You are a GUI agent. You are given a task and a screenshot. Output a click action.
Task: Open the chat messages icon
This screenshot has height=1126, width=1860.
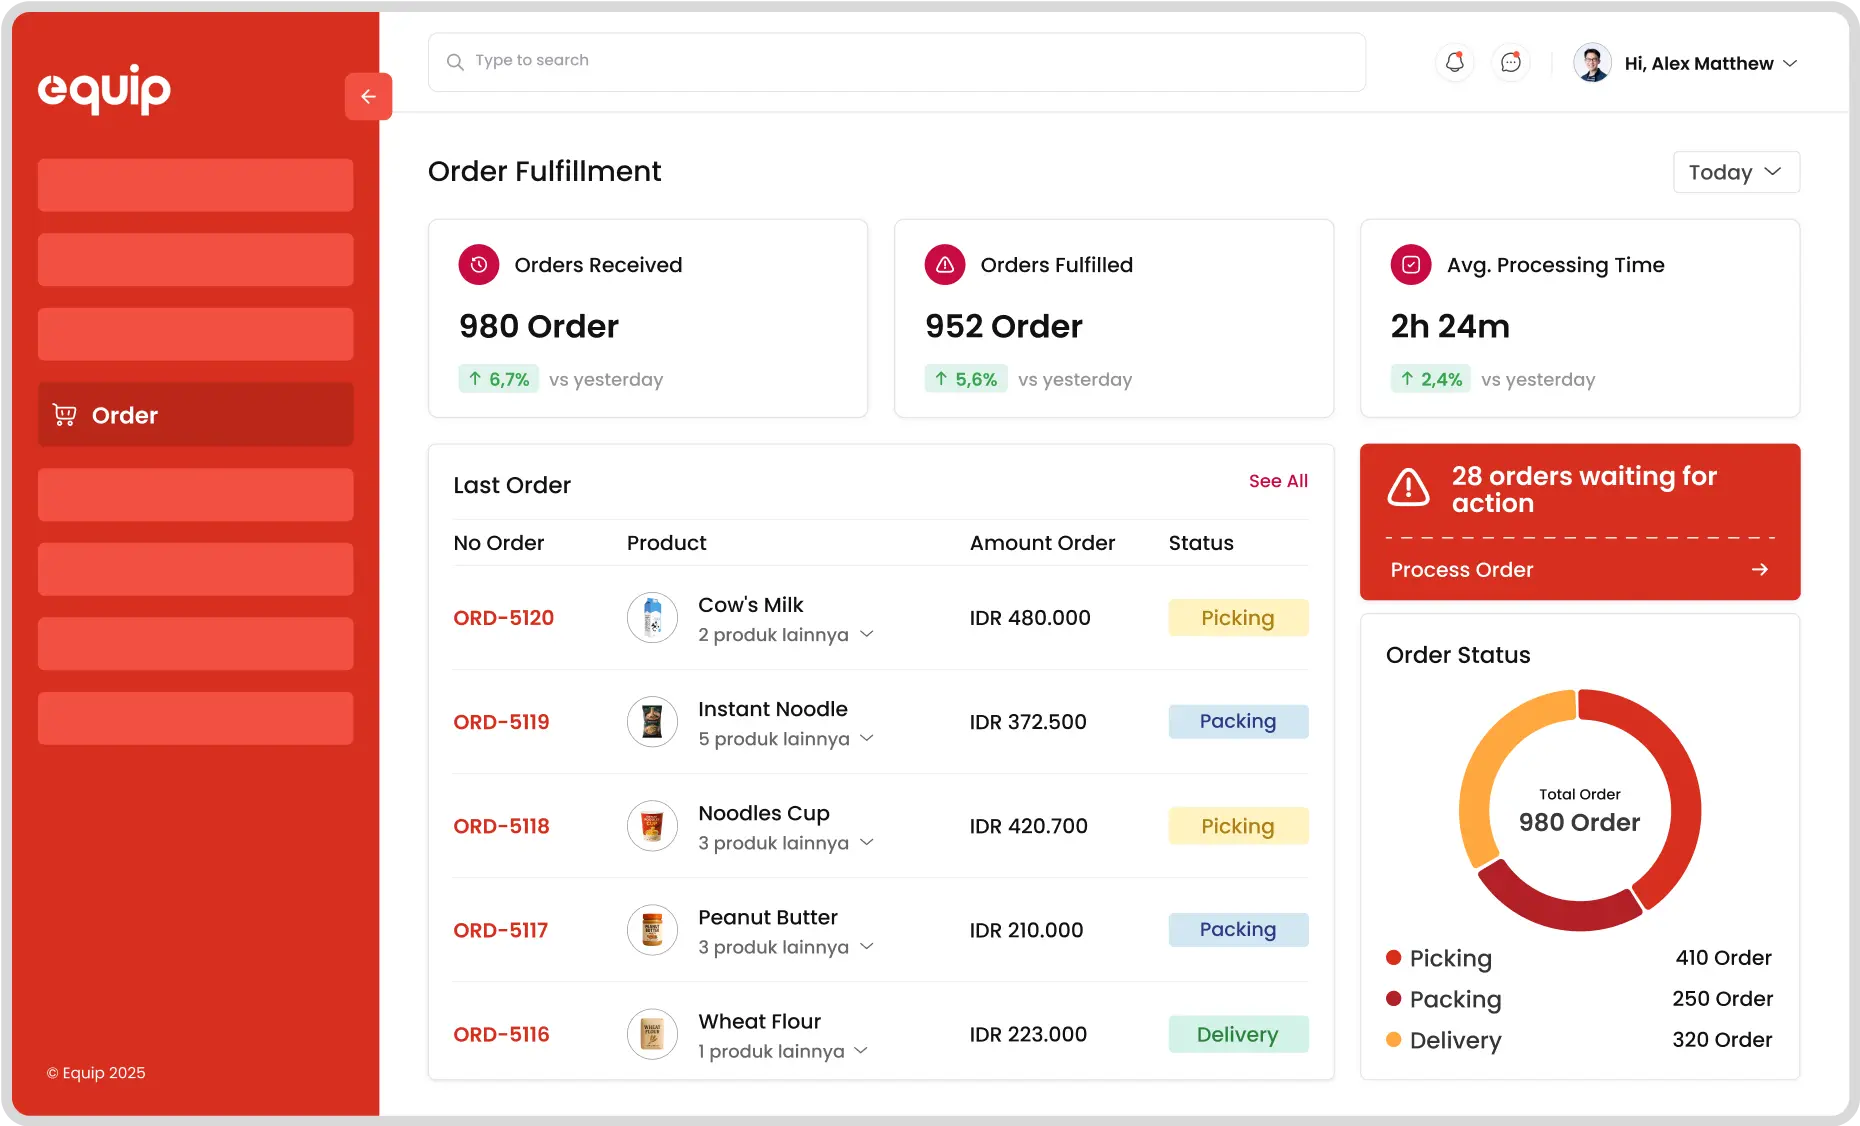(x=1510, y=63)
